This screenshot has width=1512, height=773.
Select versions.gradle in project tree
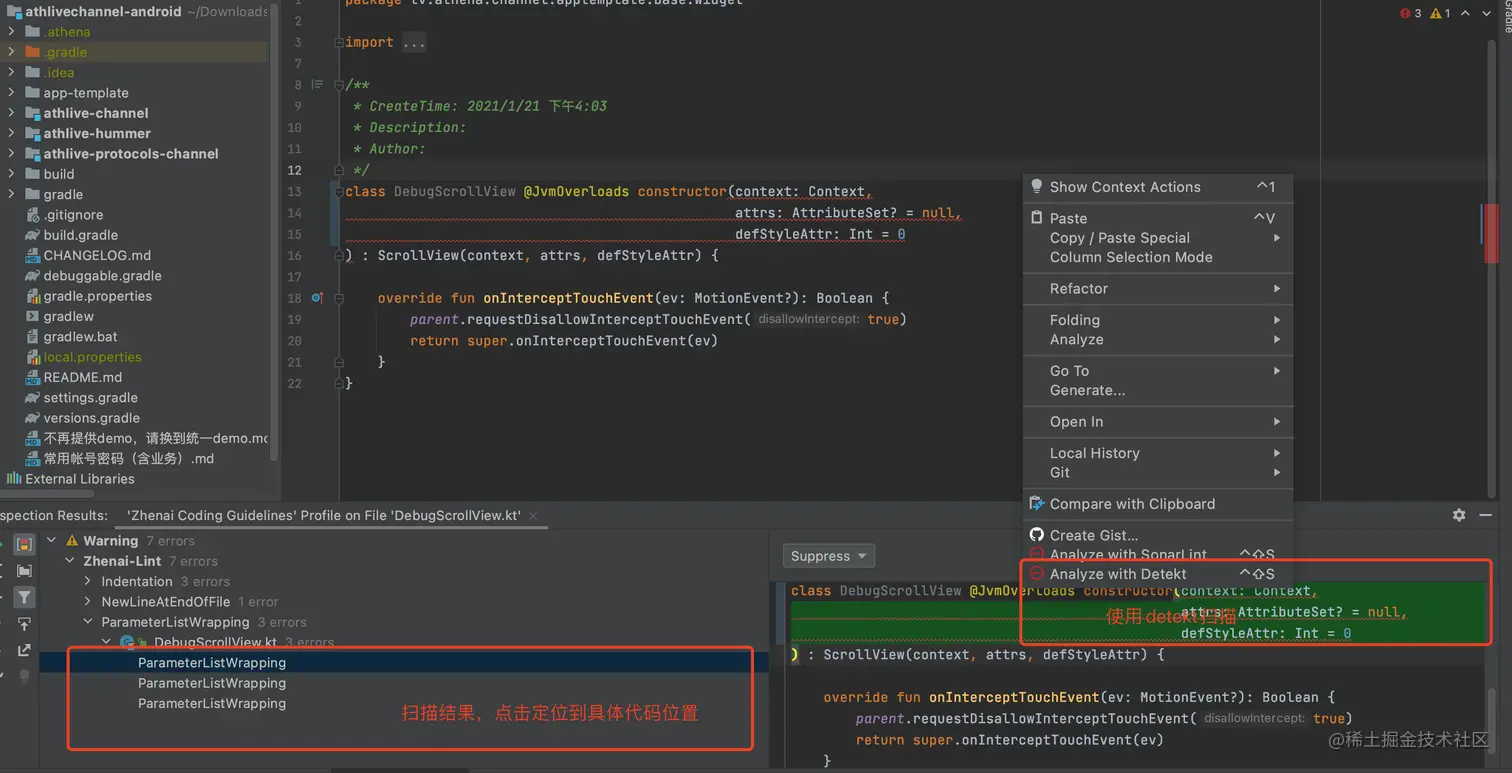point(91,418)
